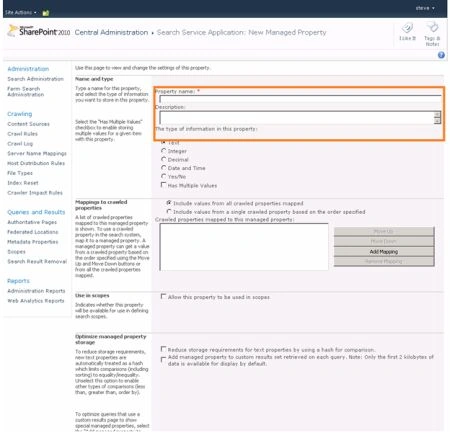Open Administration Reports link
Screen dimensions: 450x433
click(x=36, y=291)
